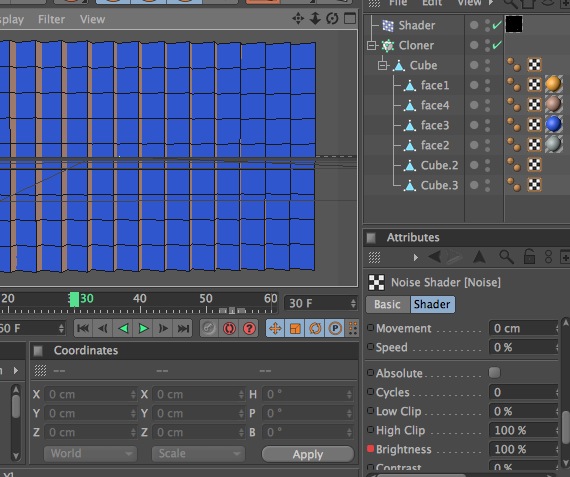Click the Apply button
This screenshot has height=477, width=570.
(308, 454)
